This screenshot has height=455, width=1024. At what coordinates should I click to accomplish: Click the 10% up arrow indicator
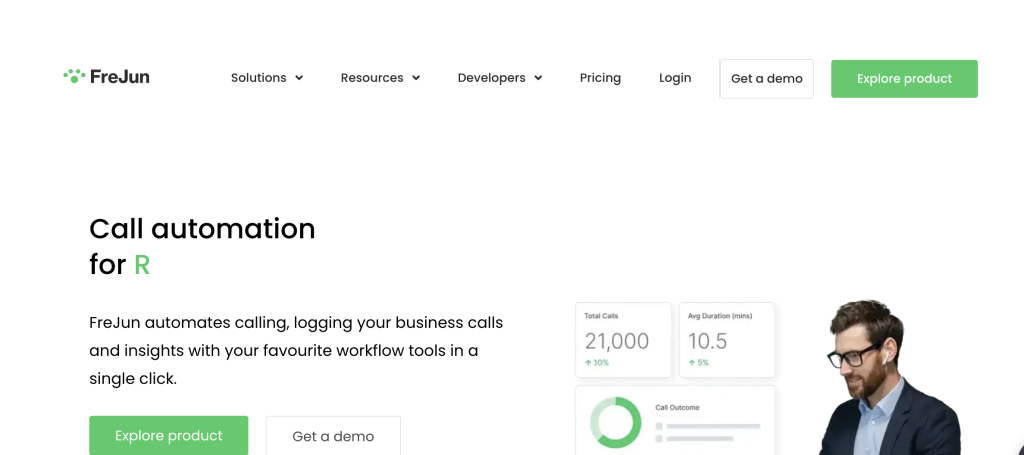click(x=597, y=362)
